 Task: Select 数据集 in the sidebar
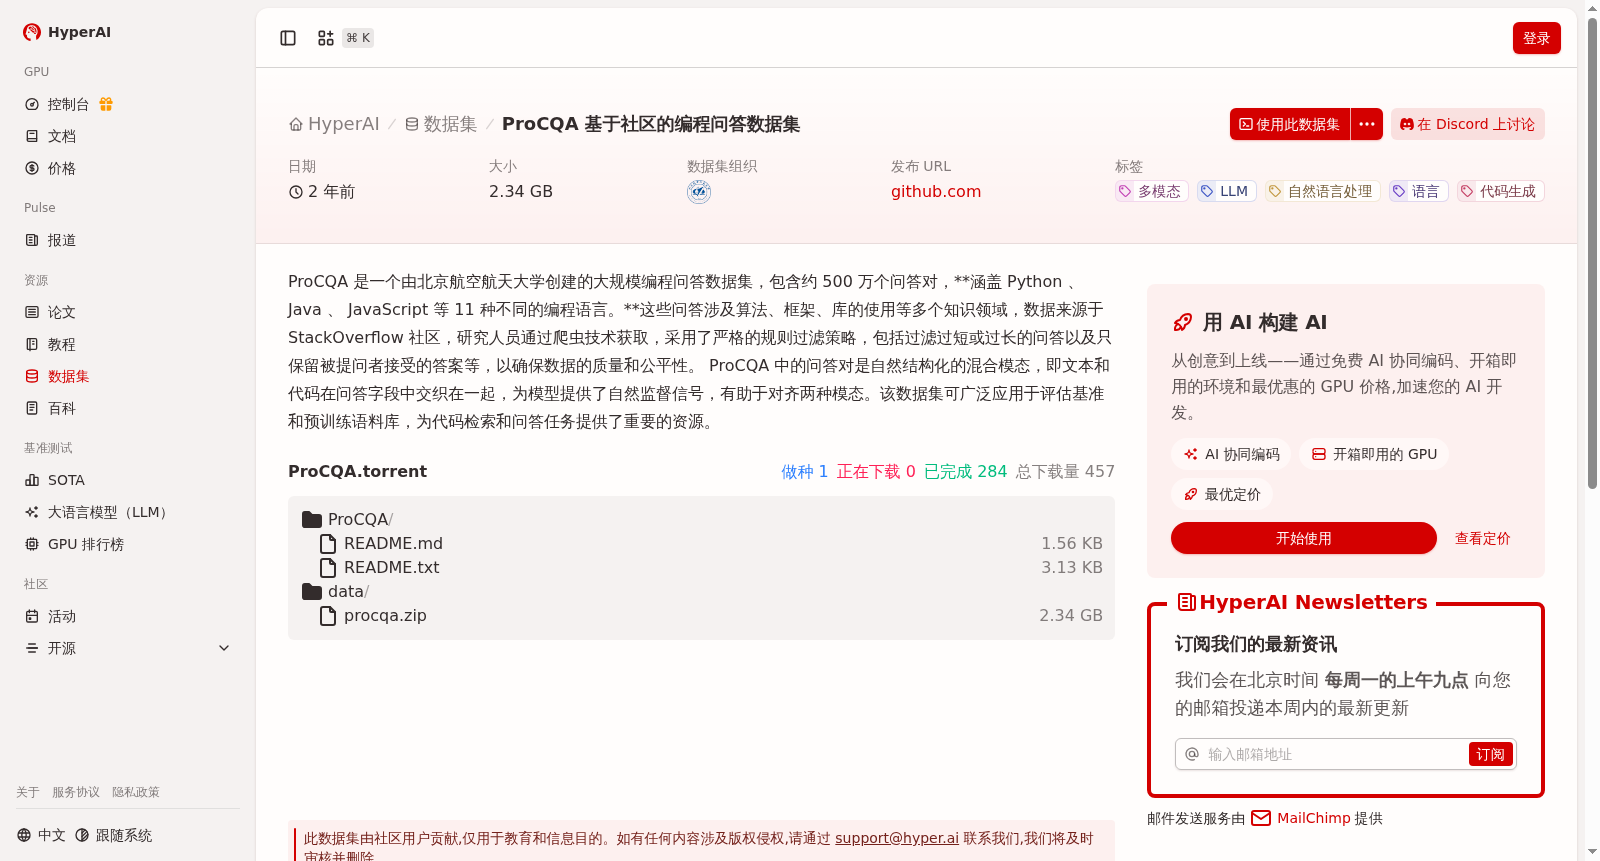(x=68, y=376)
